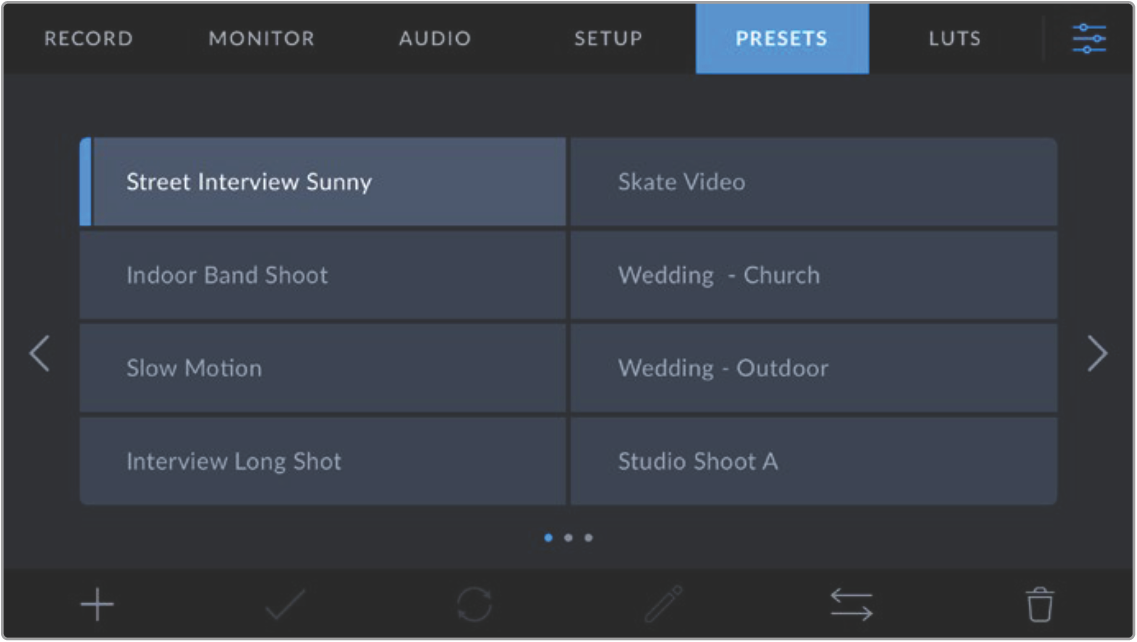Go to next presets page arrow
Image resolution: width=1137 pixels, height=642 pixels.
(1097, 353)
